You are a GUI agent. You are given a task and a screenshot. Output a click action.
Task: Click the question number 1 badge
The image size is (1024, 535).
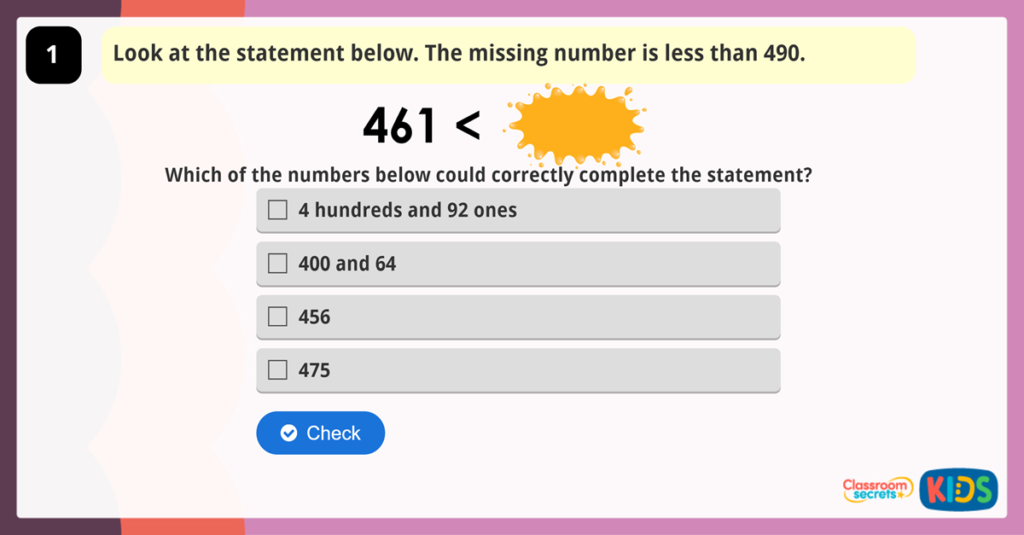point(53,56)
